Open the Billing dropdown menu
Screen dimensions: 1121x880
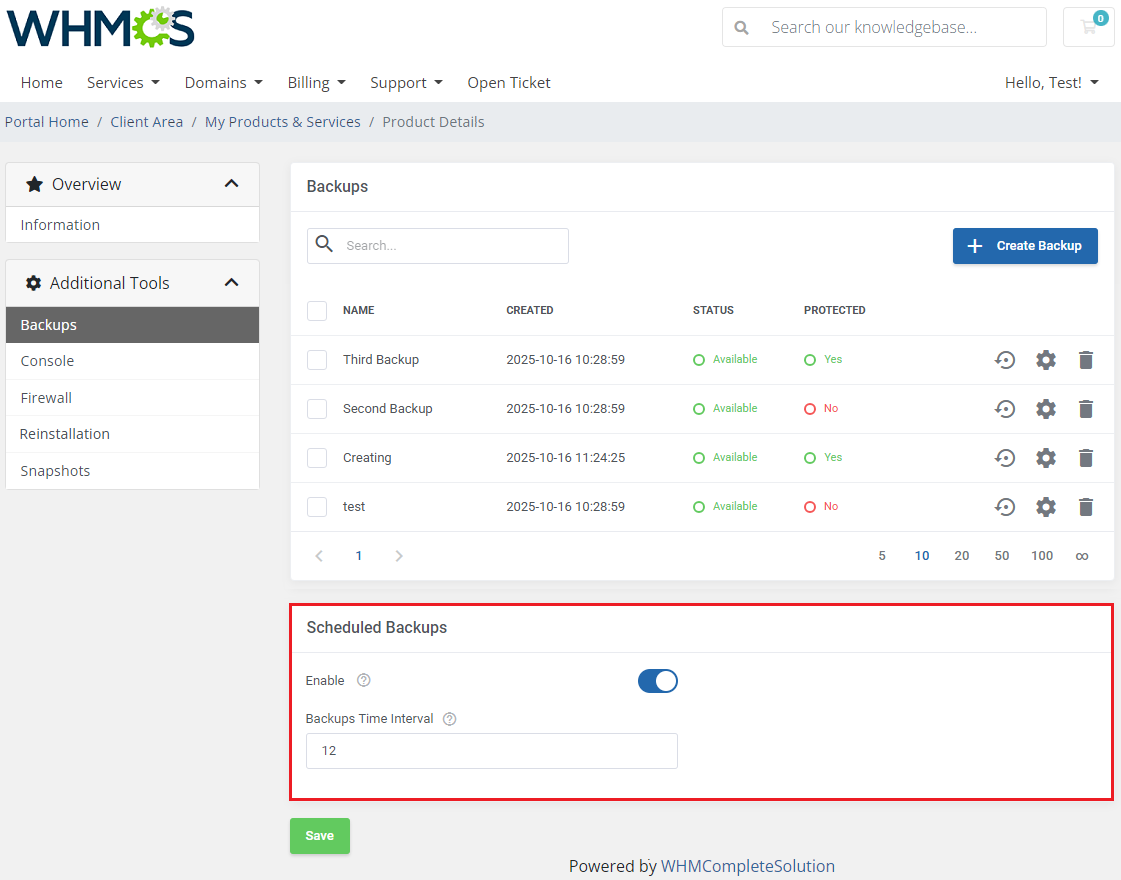[316, 83]
